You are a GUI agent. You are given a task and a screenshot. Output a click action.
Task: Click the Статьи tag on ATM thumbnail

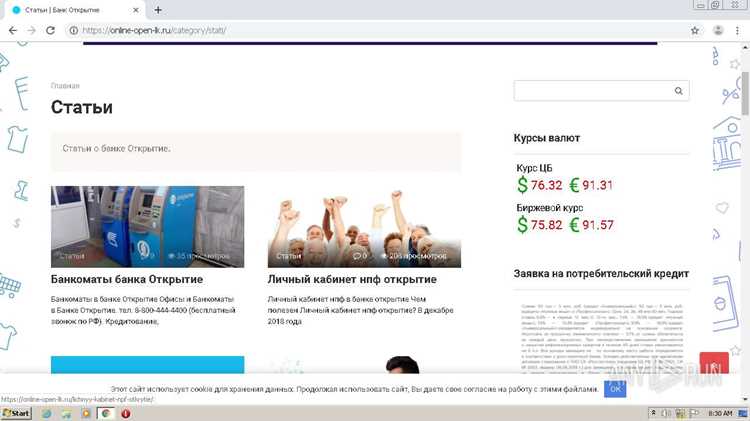[72, 256]
